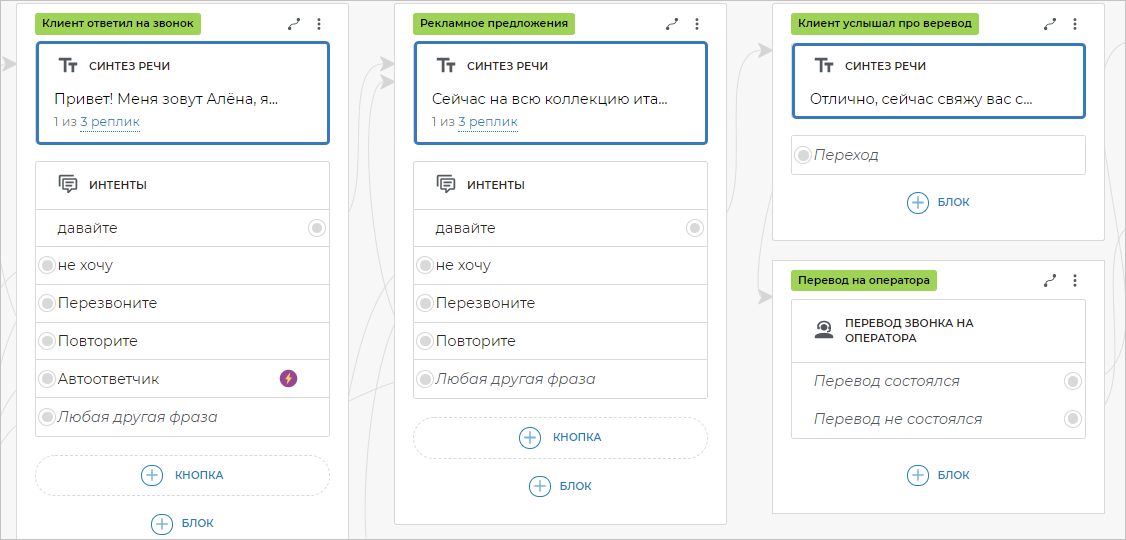Click connector circle beside Переход

(x=802, y=155)
